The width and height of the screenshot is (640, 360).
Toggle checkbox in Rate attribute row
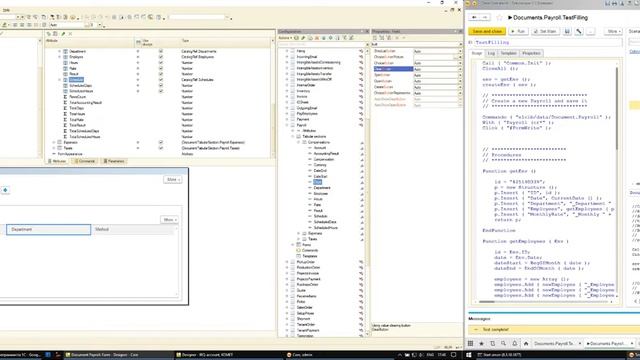[161, 69]
